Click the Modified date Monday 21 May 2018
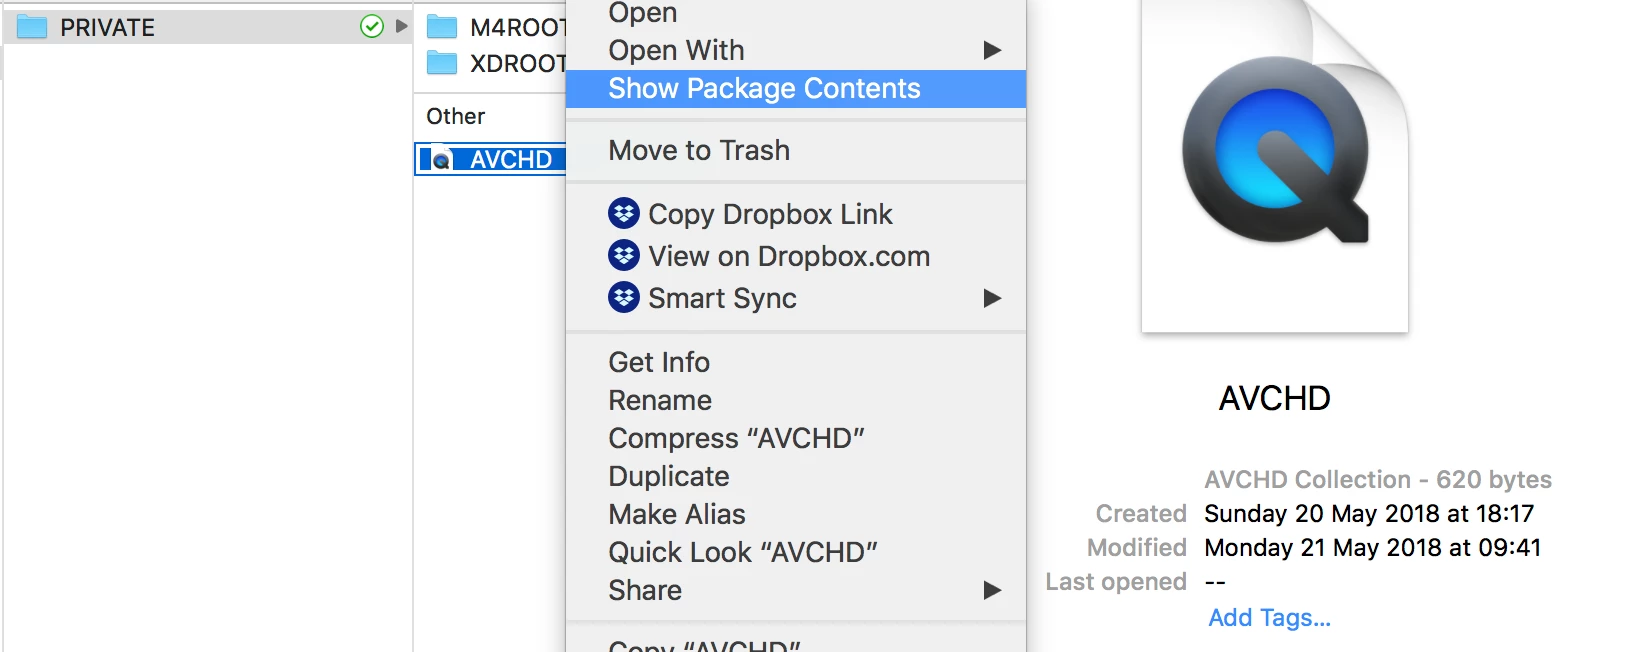 pos(1373,548)
